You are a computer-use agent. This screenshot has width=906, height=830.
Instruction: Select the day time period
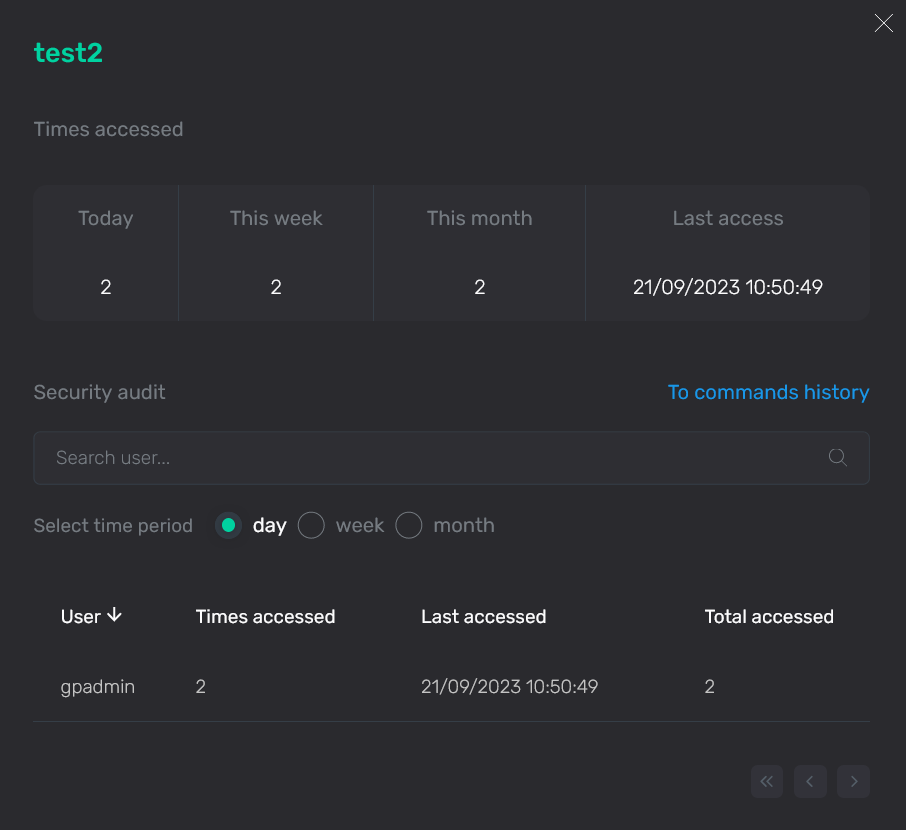pyautogui.click(x=229, y=525)
